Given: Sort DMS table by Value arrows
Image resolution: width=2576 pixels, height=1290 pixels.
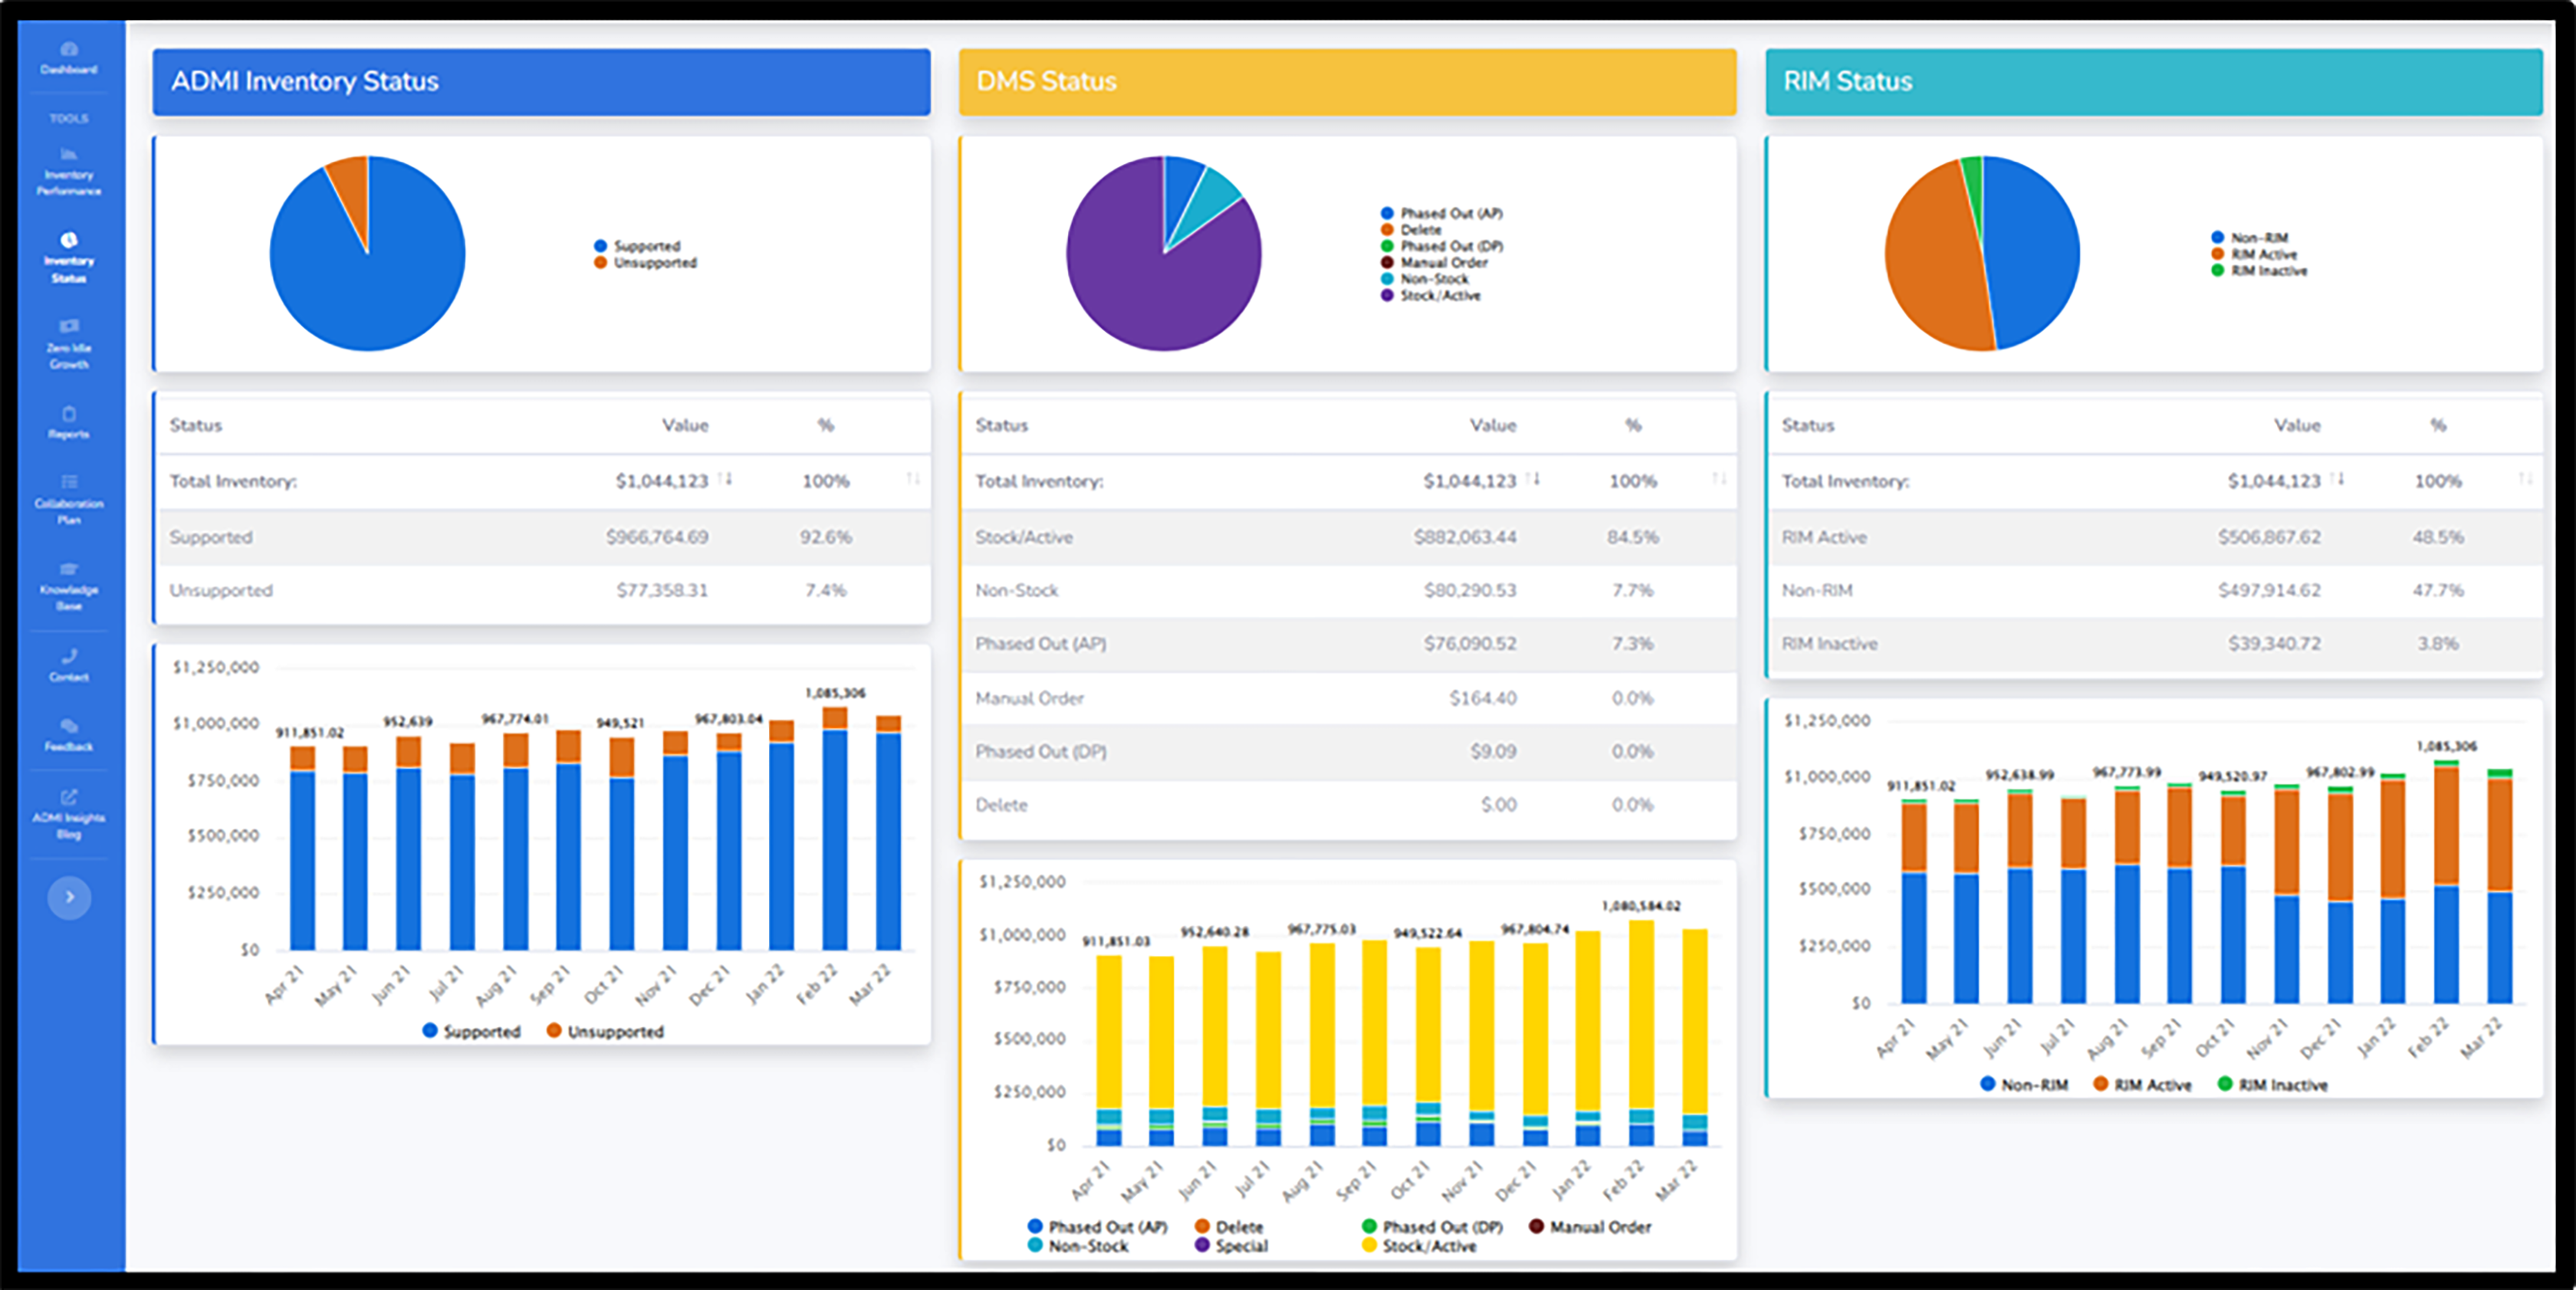Looking at the screenshot, I should click(1534, 479).
